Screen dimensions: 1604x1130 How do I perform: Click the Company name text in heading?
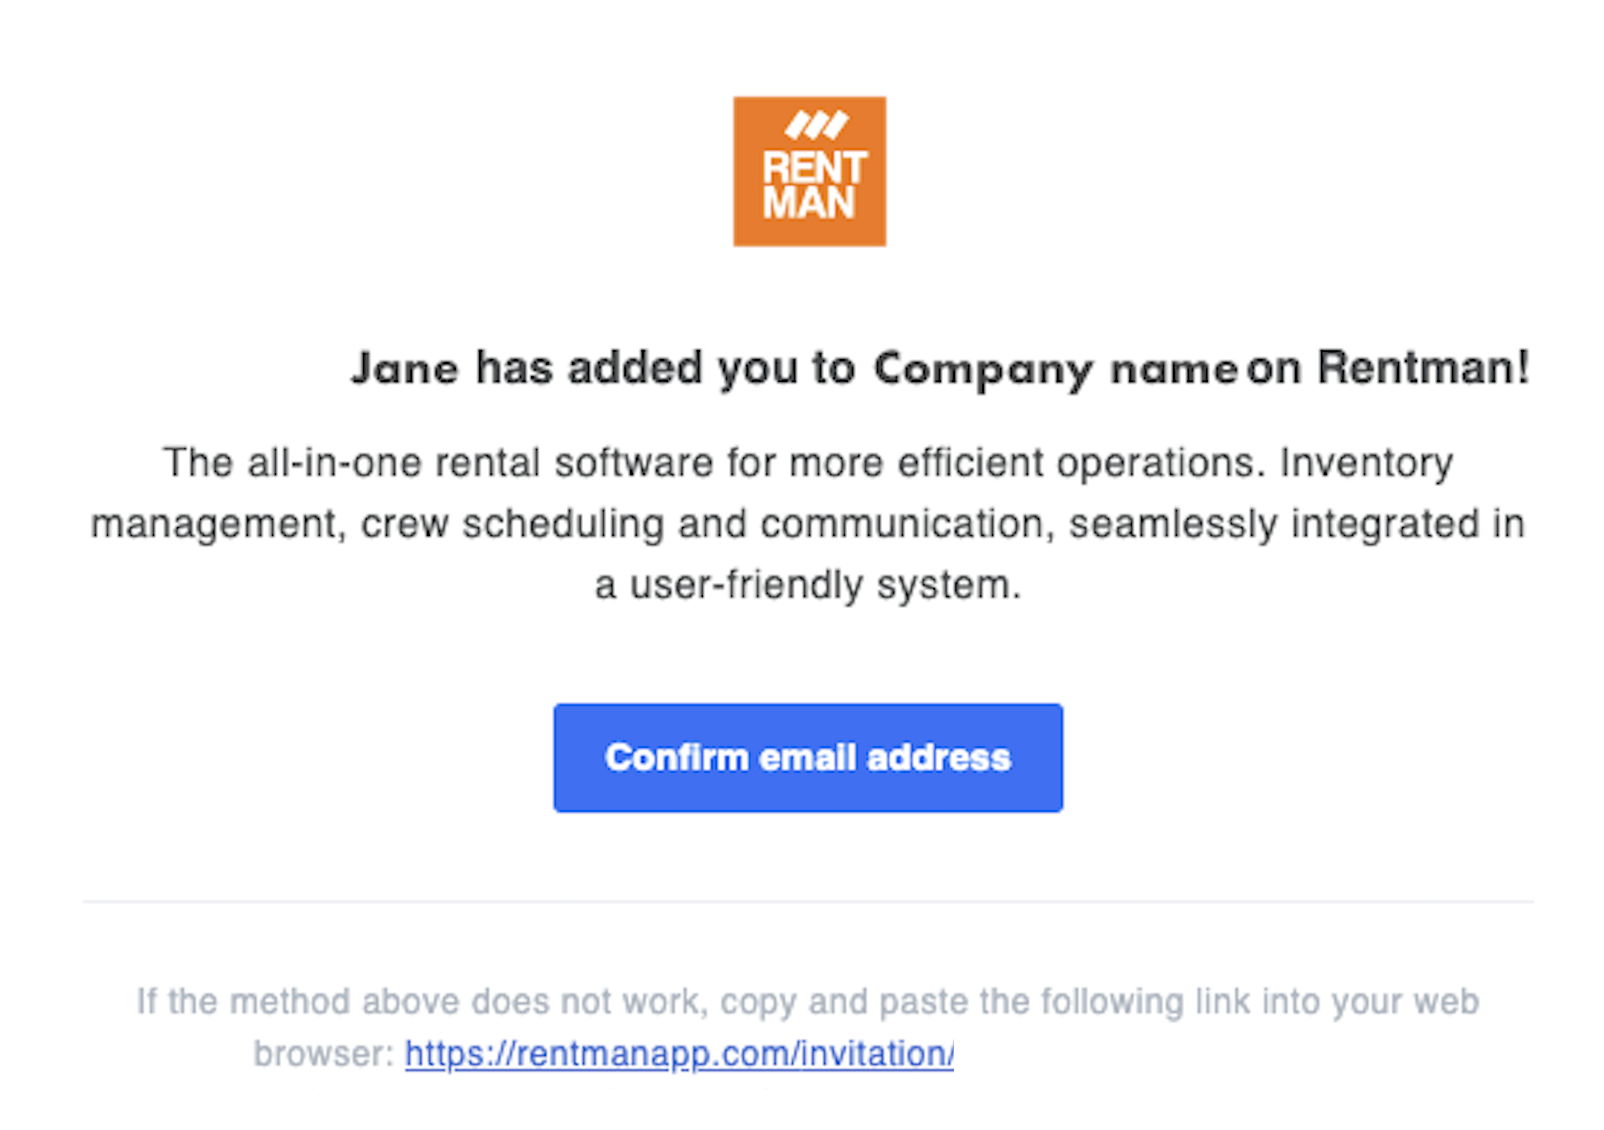click(1055, 369)
